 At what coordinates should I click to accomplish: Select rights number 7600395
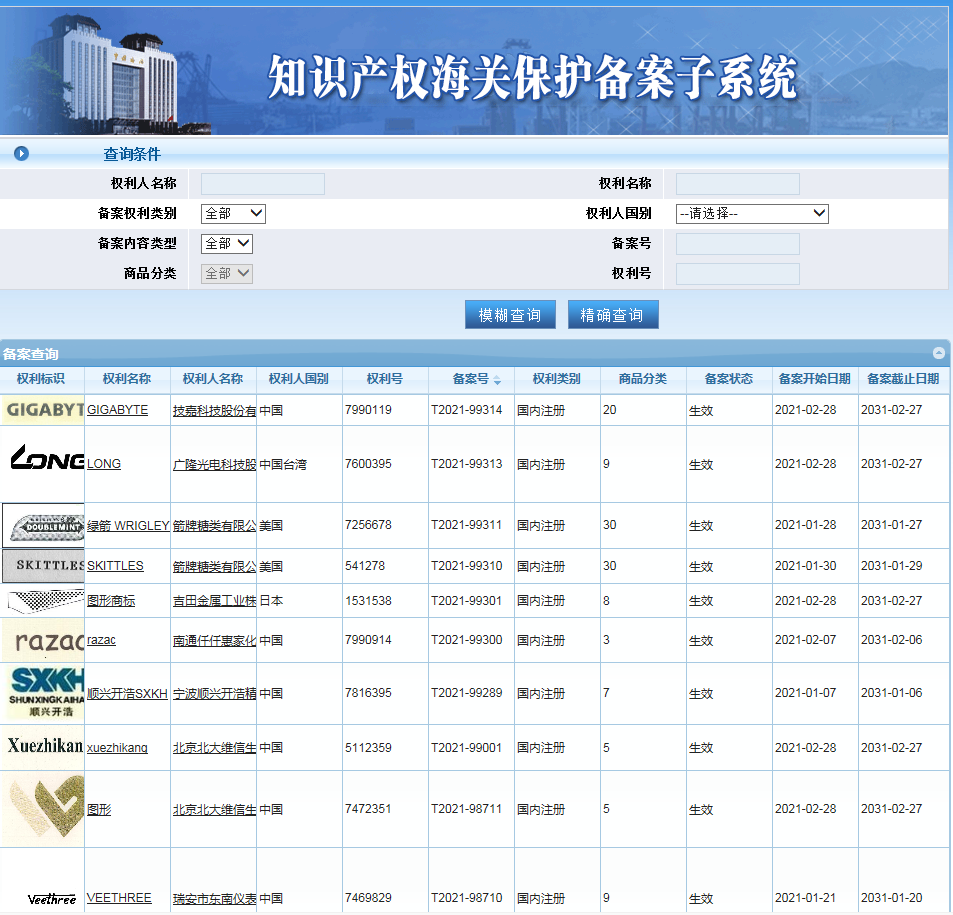click(x=368, y=464)
